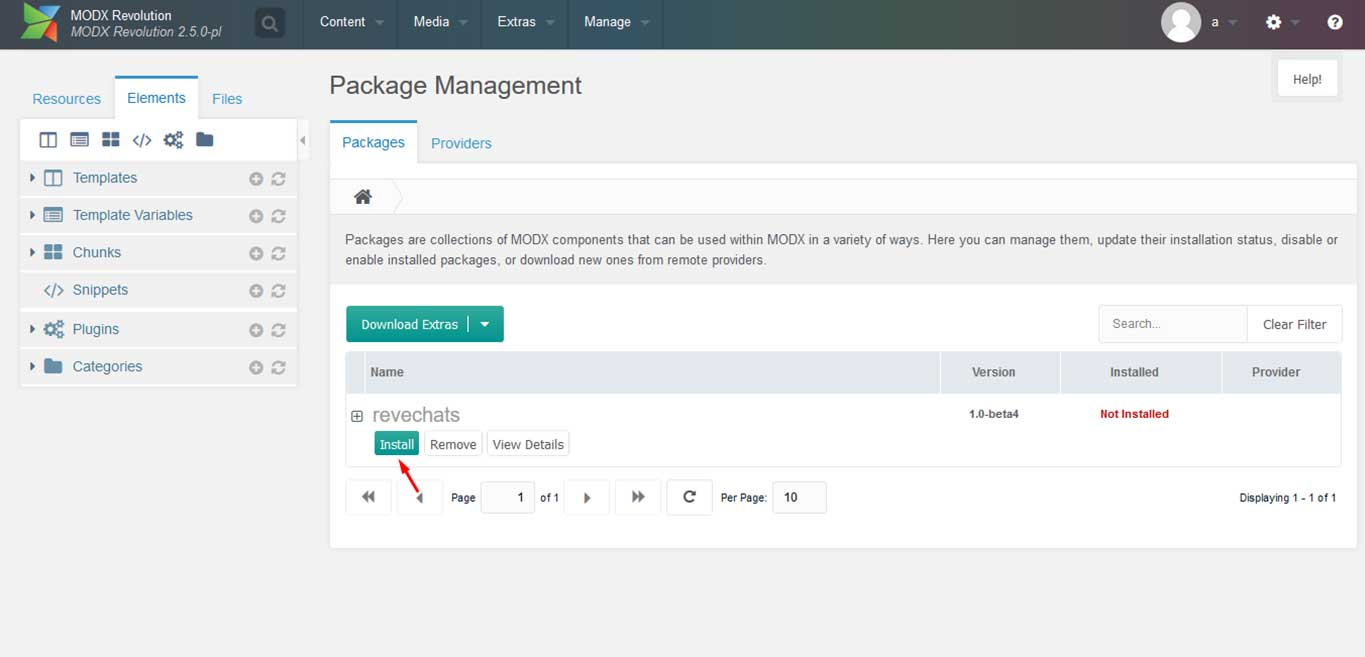1365x657 pixels.
Task: Expand the Templates tree node
Action: click(x=32, y=178)
